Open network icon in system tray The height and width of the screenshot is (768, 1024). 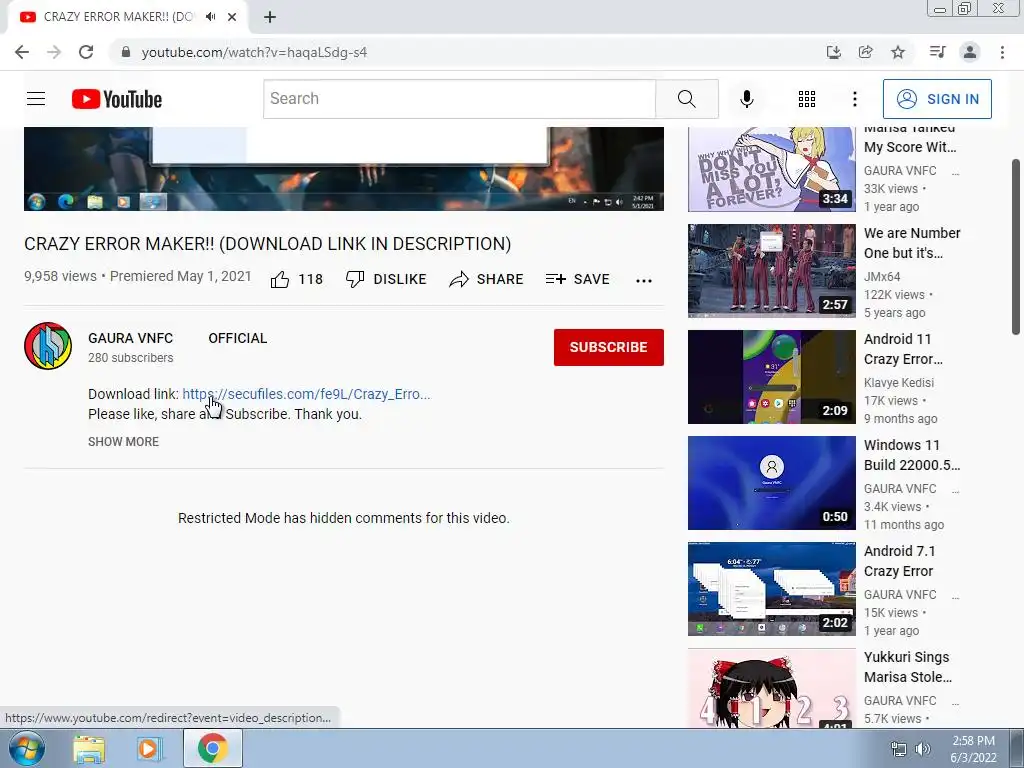click(x=899, y=749)
